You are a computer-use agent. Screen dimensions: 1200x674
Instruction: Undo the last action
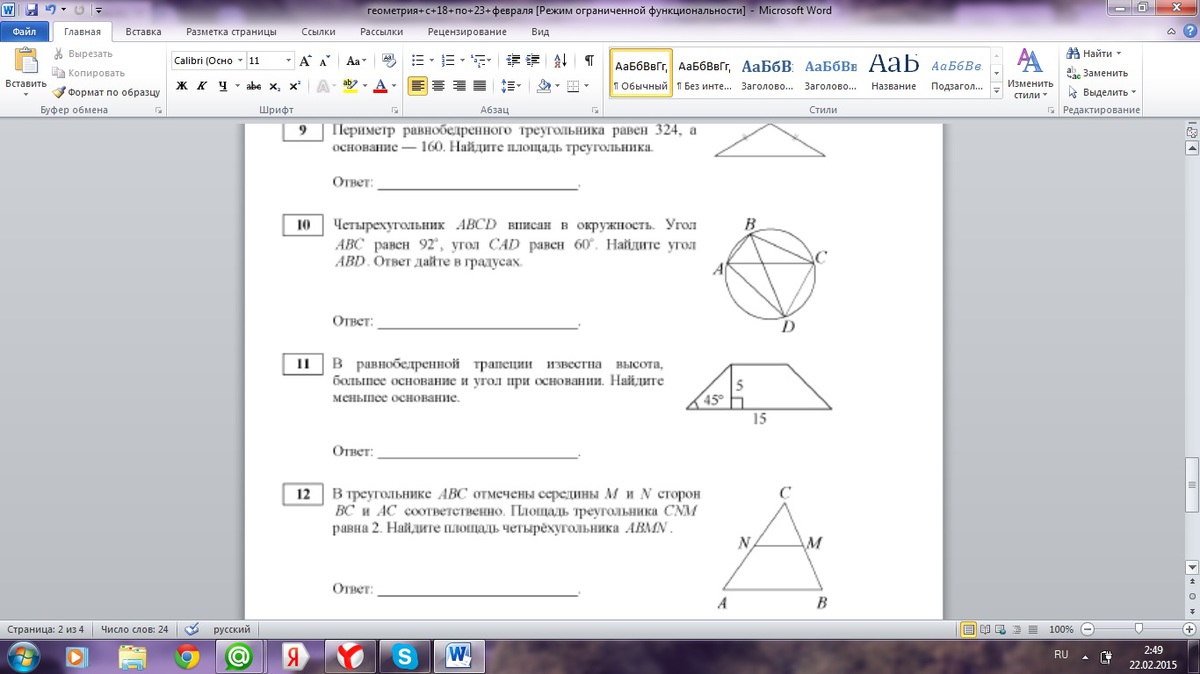click(x=49, y=9)
